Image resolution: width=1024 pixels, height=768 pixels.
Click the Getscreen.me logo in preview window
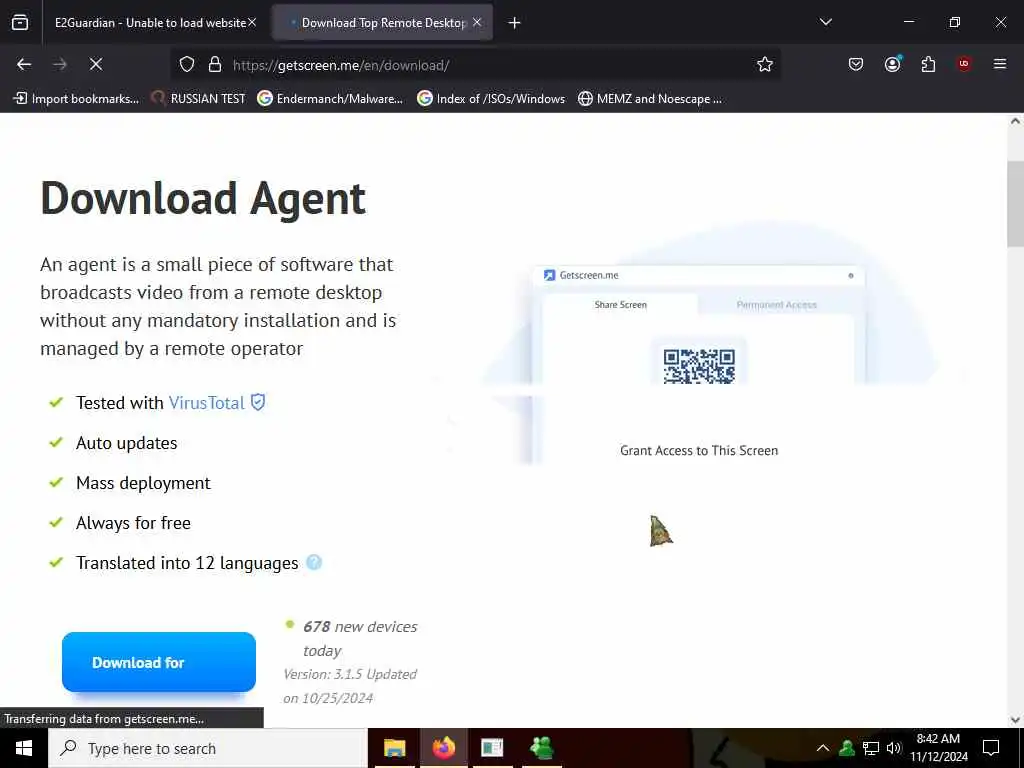pyautogui.click(x=549, y=275)
